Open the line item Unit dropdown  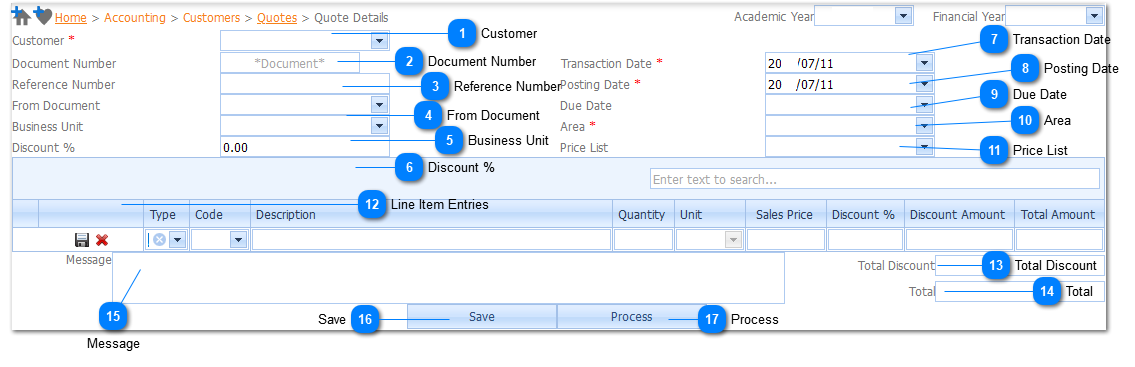(733, 240)
